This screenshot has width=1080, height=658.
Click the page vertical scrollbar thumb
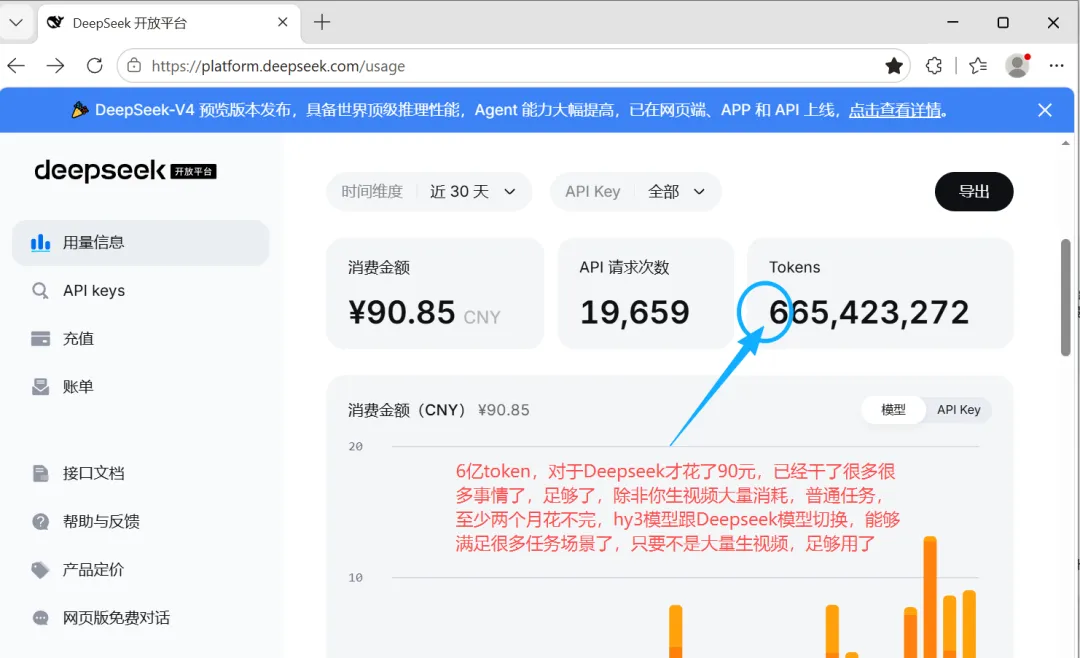[1066, 297]
